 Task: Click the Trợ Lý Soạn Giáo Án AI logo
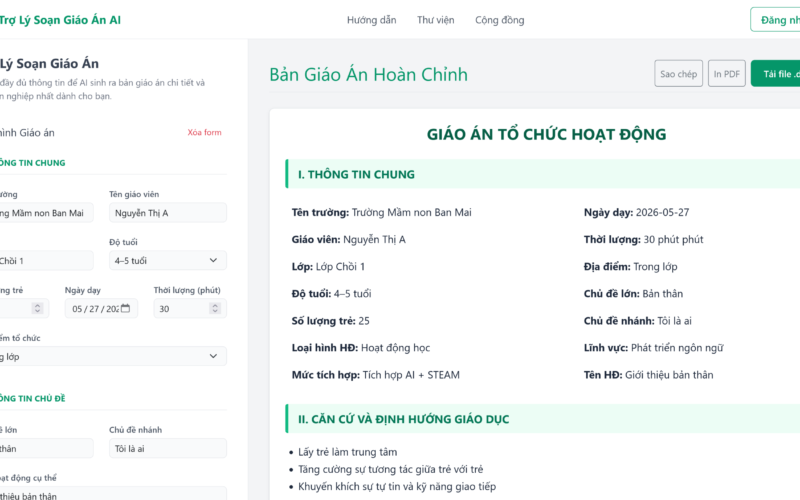[x=60, y=20]
